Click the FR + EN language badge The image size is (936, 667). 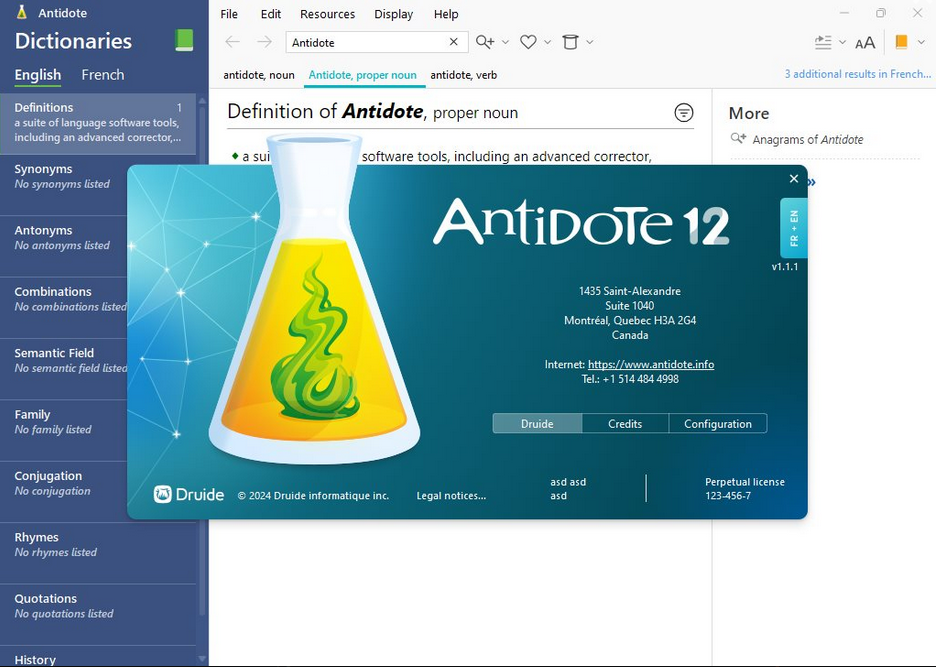click(x=794, y=228)
